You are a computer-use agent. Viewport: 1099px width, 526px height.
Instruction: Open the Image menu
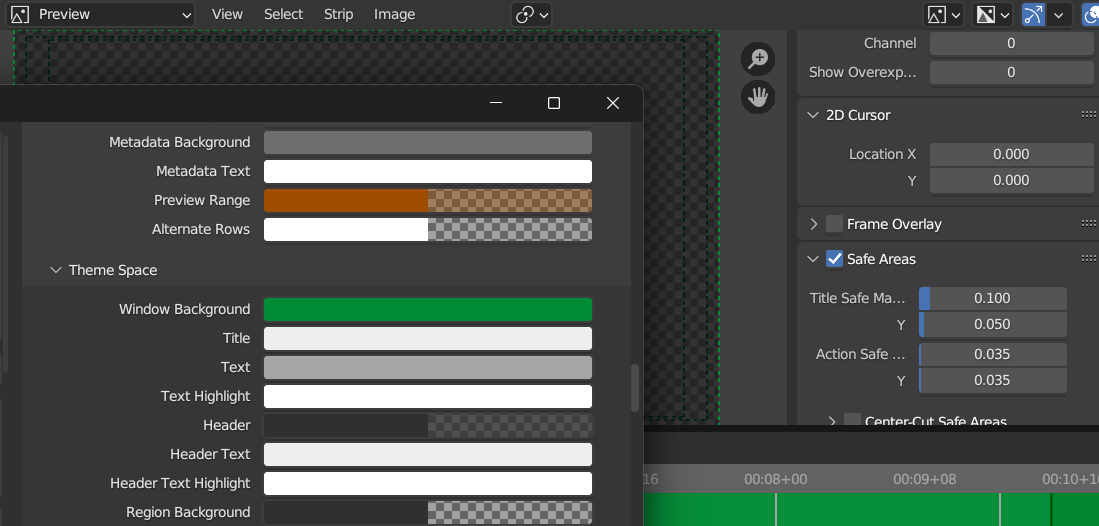(x=394, y=14)
